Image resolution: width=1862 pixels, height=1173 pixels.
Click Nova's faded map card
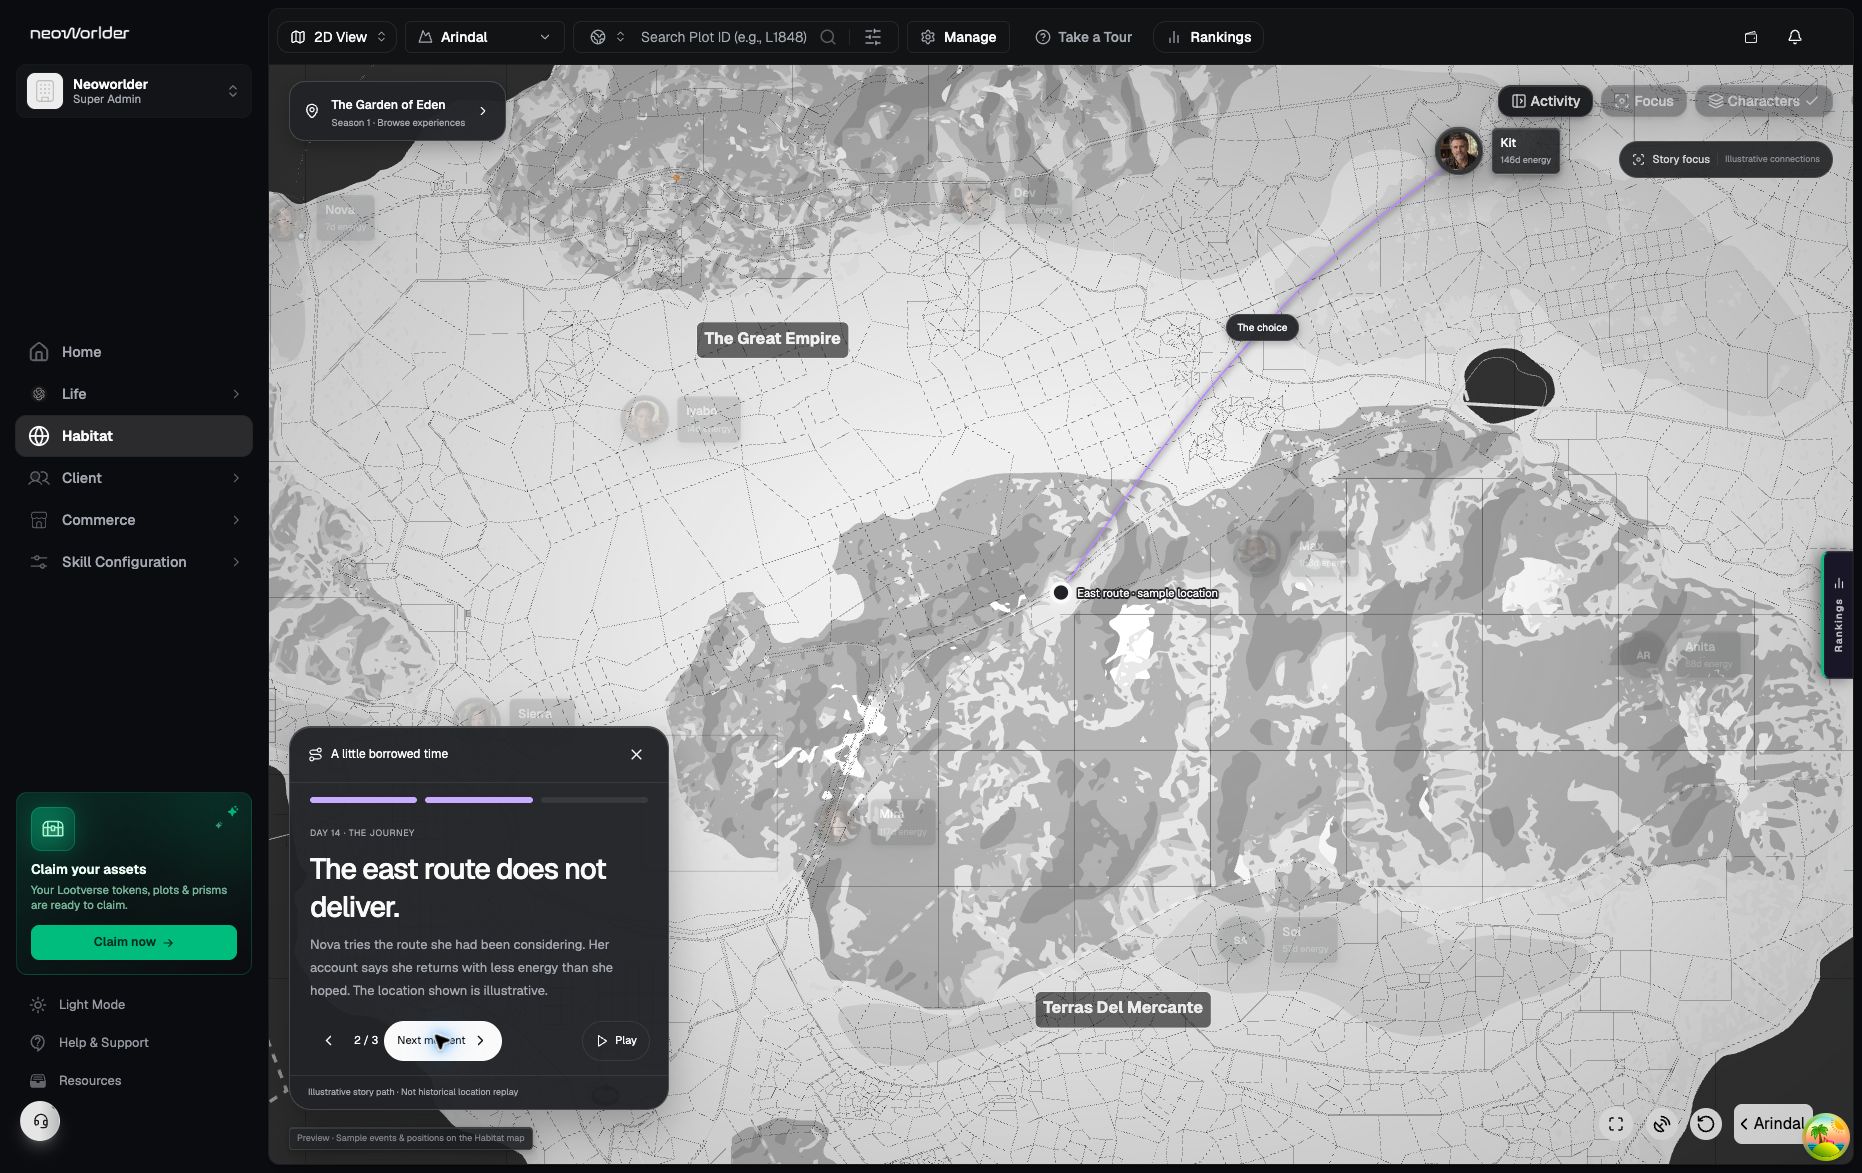tap(345, 217)
